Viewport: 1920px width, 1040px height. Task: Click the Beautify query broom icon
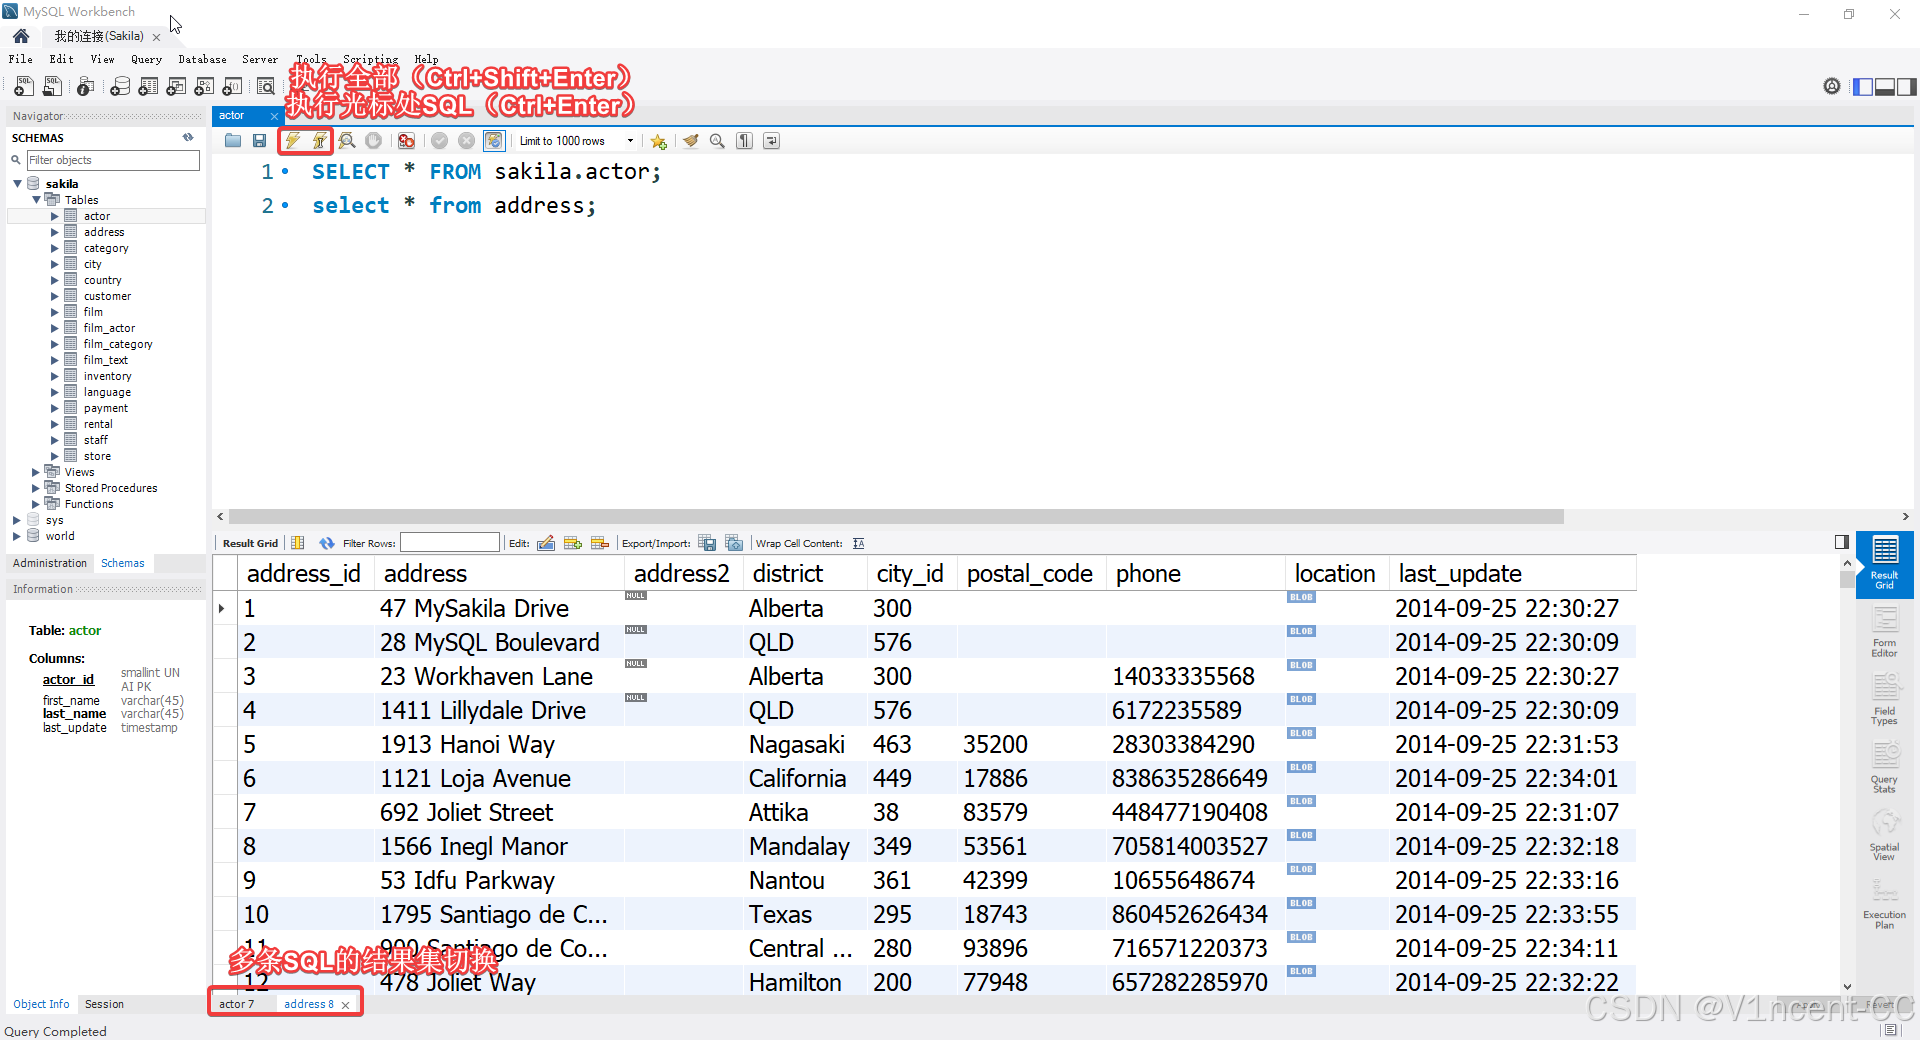(x=690, y=141)
